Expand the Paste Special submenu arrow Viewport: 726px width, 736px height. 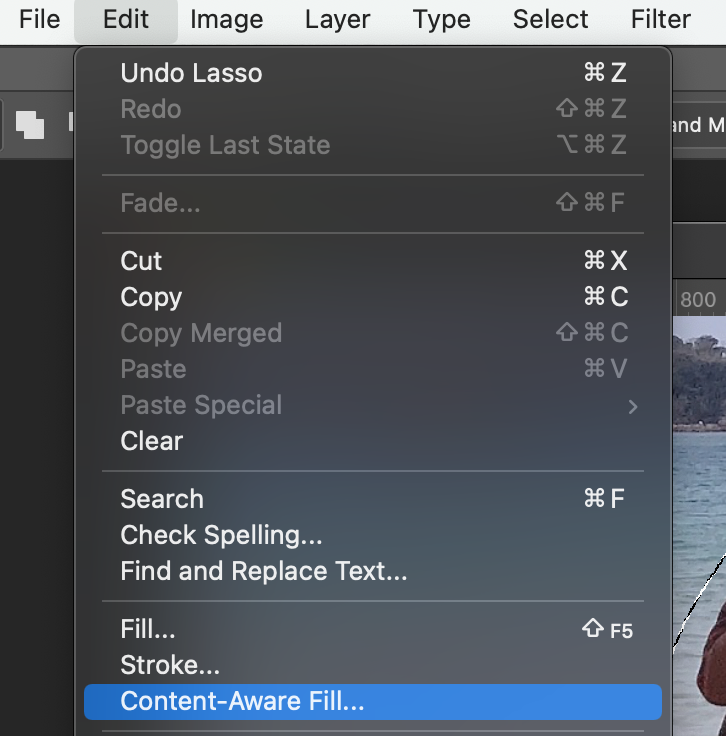(x=632, y=406)
